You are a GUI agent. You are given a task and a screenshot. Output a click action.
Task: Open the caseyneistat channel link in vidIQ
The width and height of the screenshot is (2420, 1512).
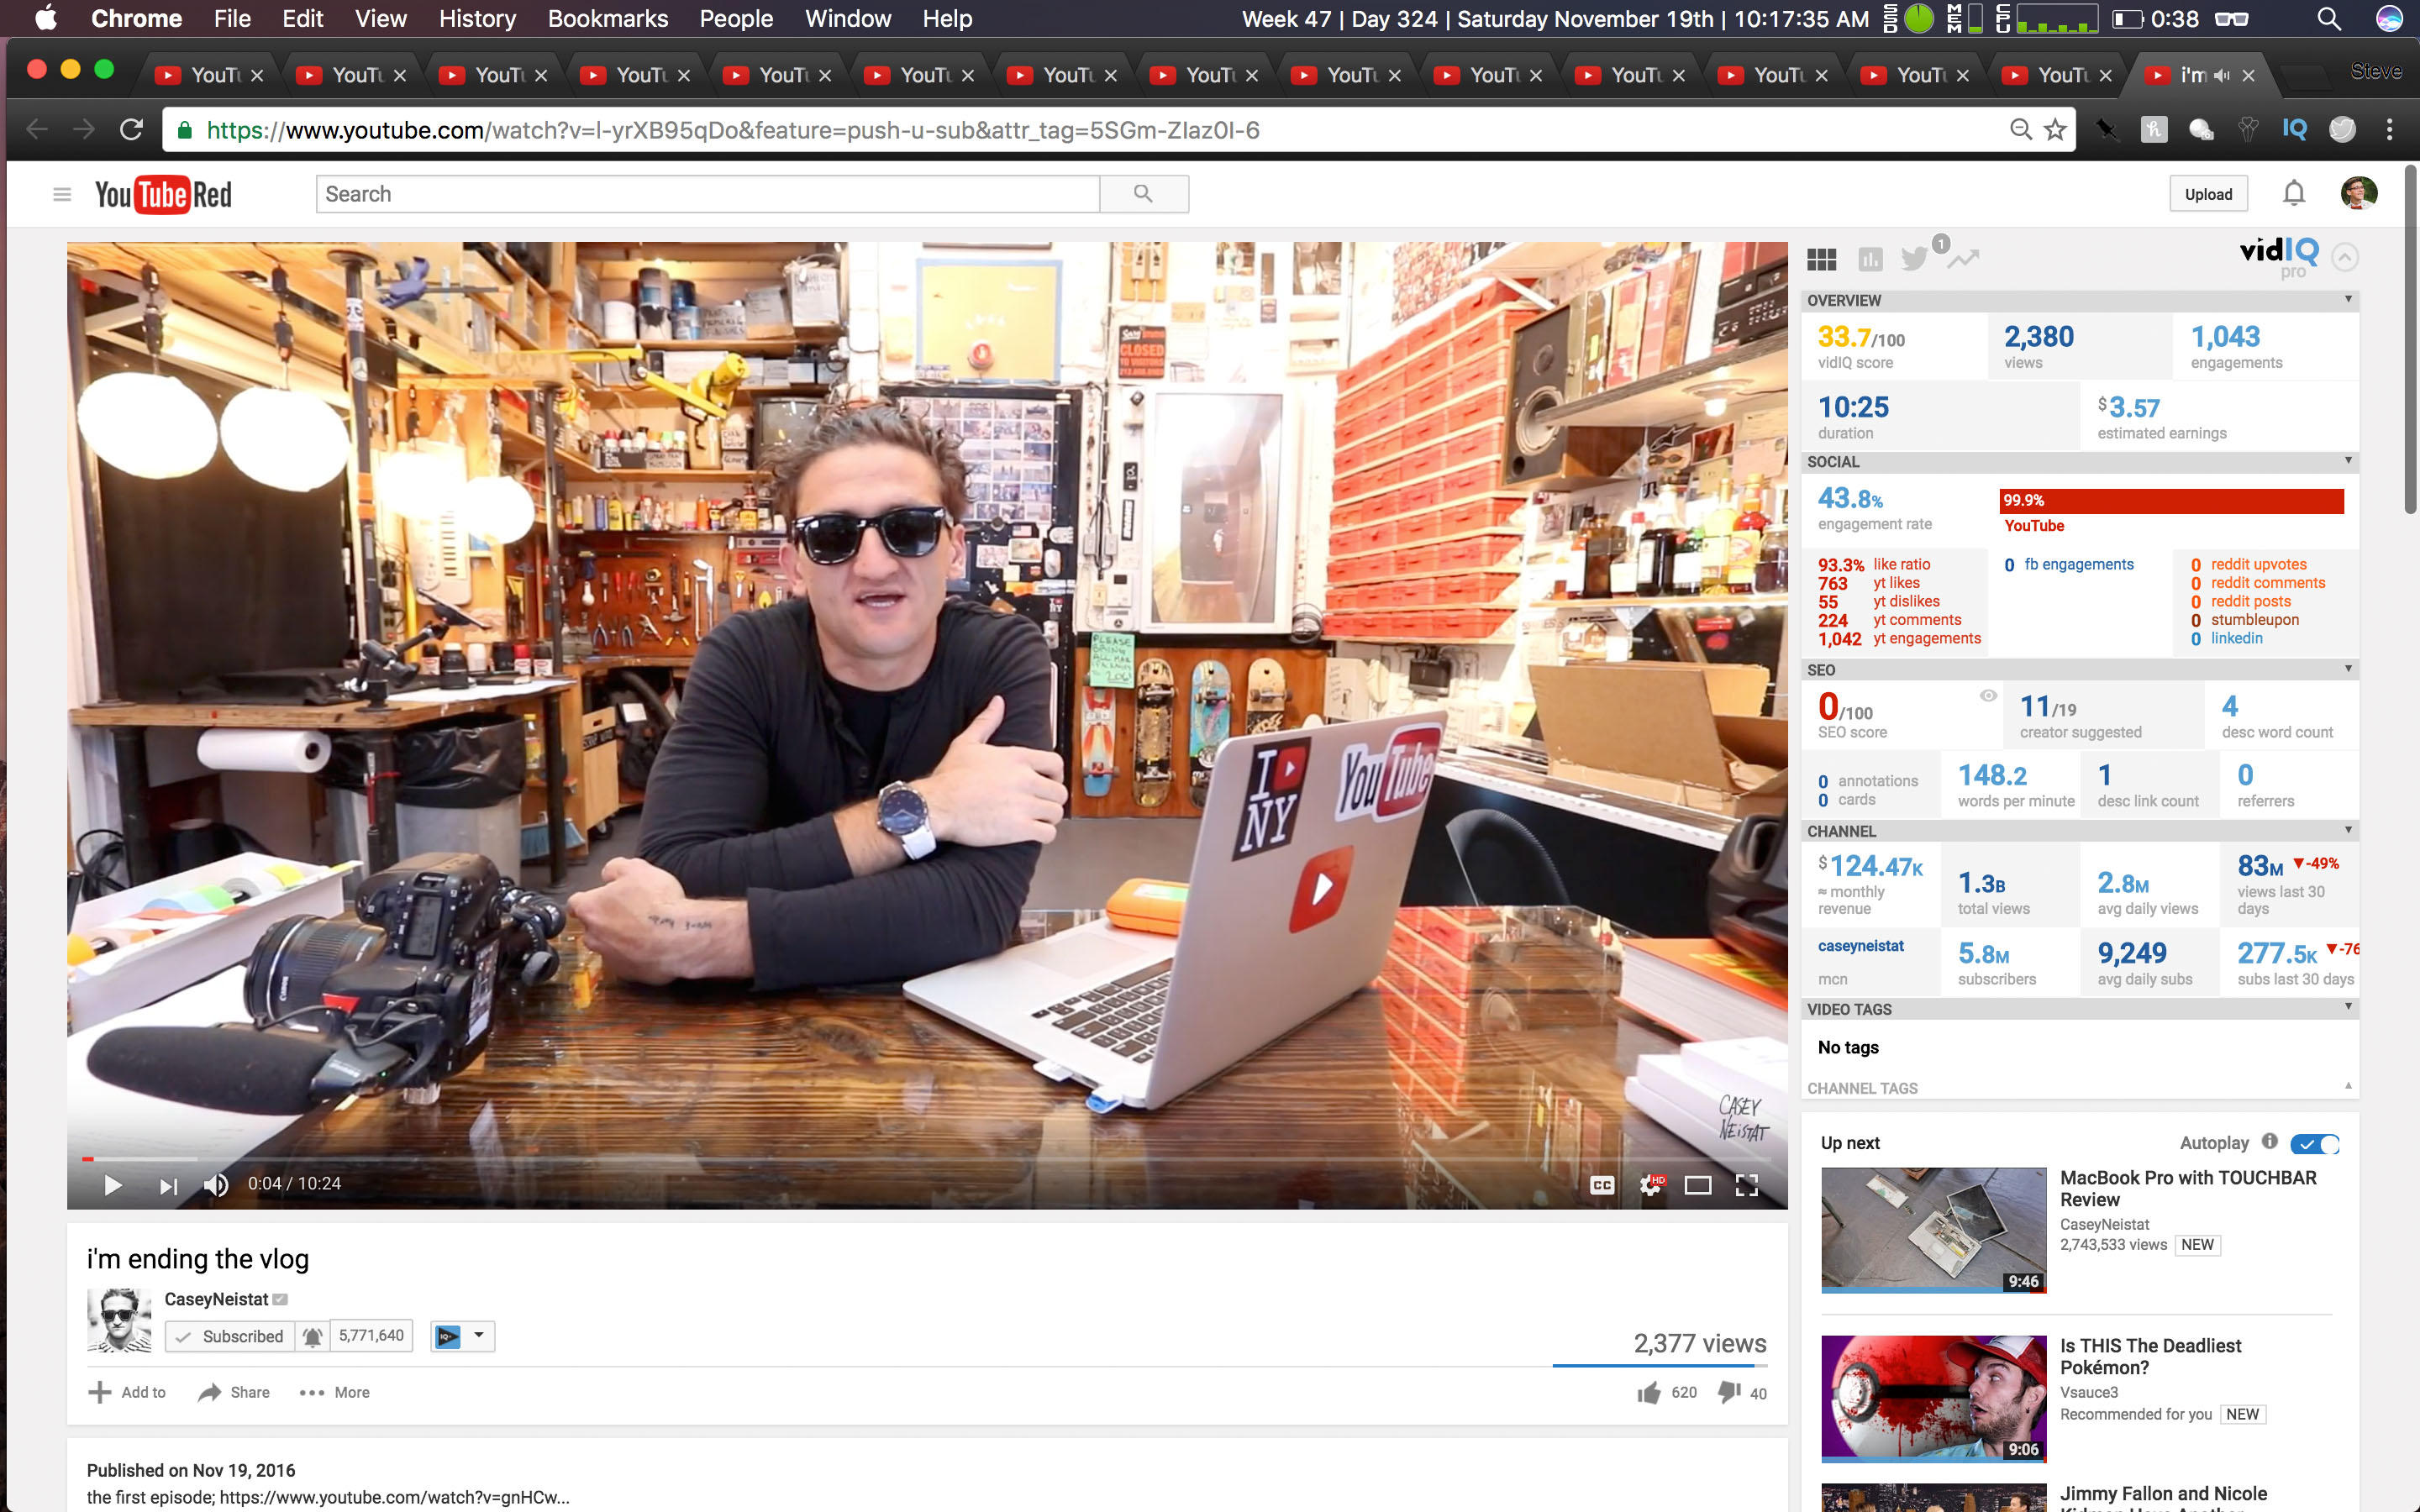pyautogui.click(x=1860, y=946)
